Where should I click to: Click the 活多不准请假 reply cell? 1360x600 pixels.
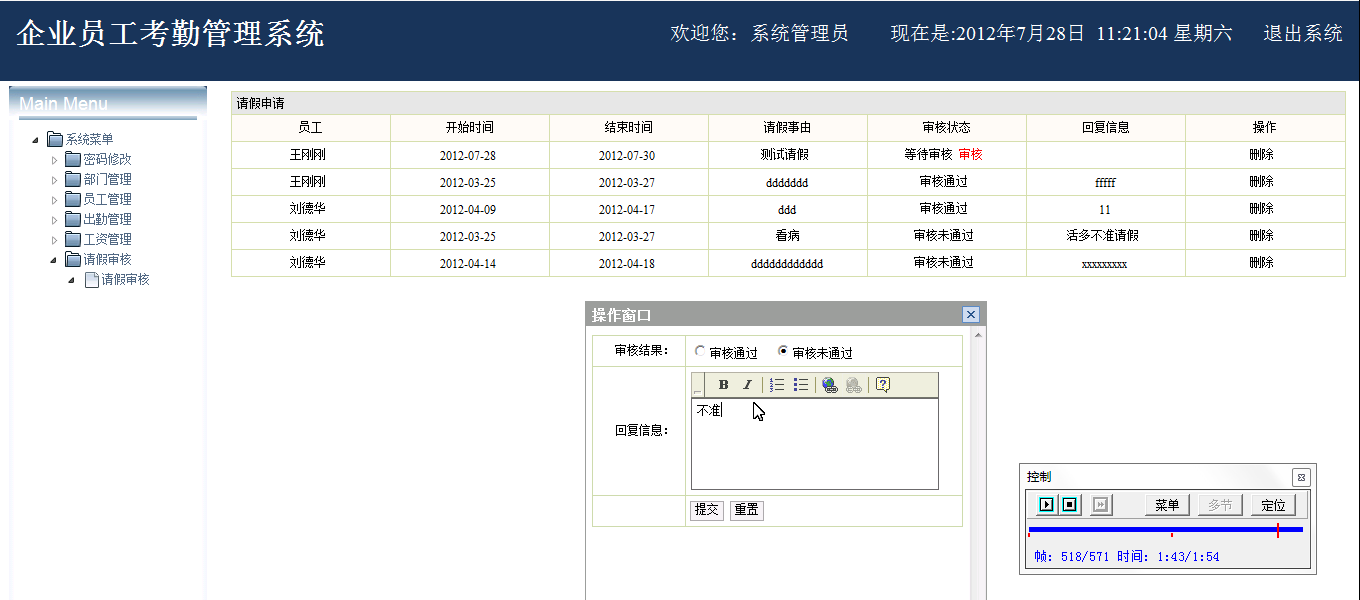click(x=1104, y=236)
